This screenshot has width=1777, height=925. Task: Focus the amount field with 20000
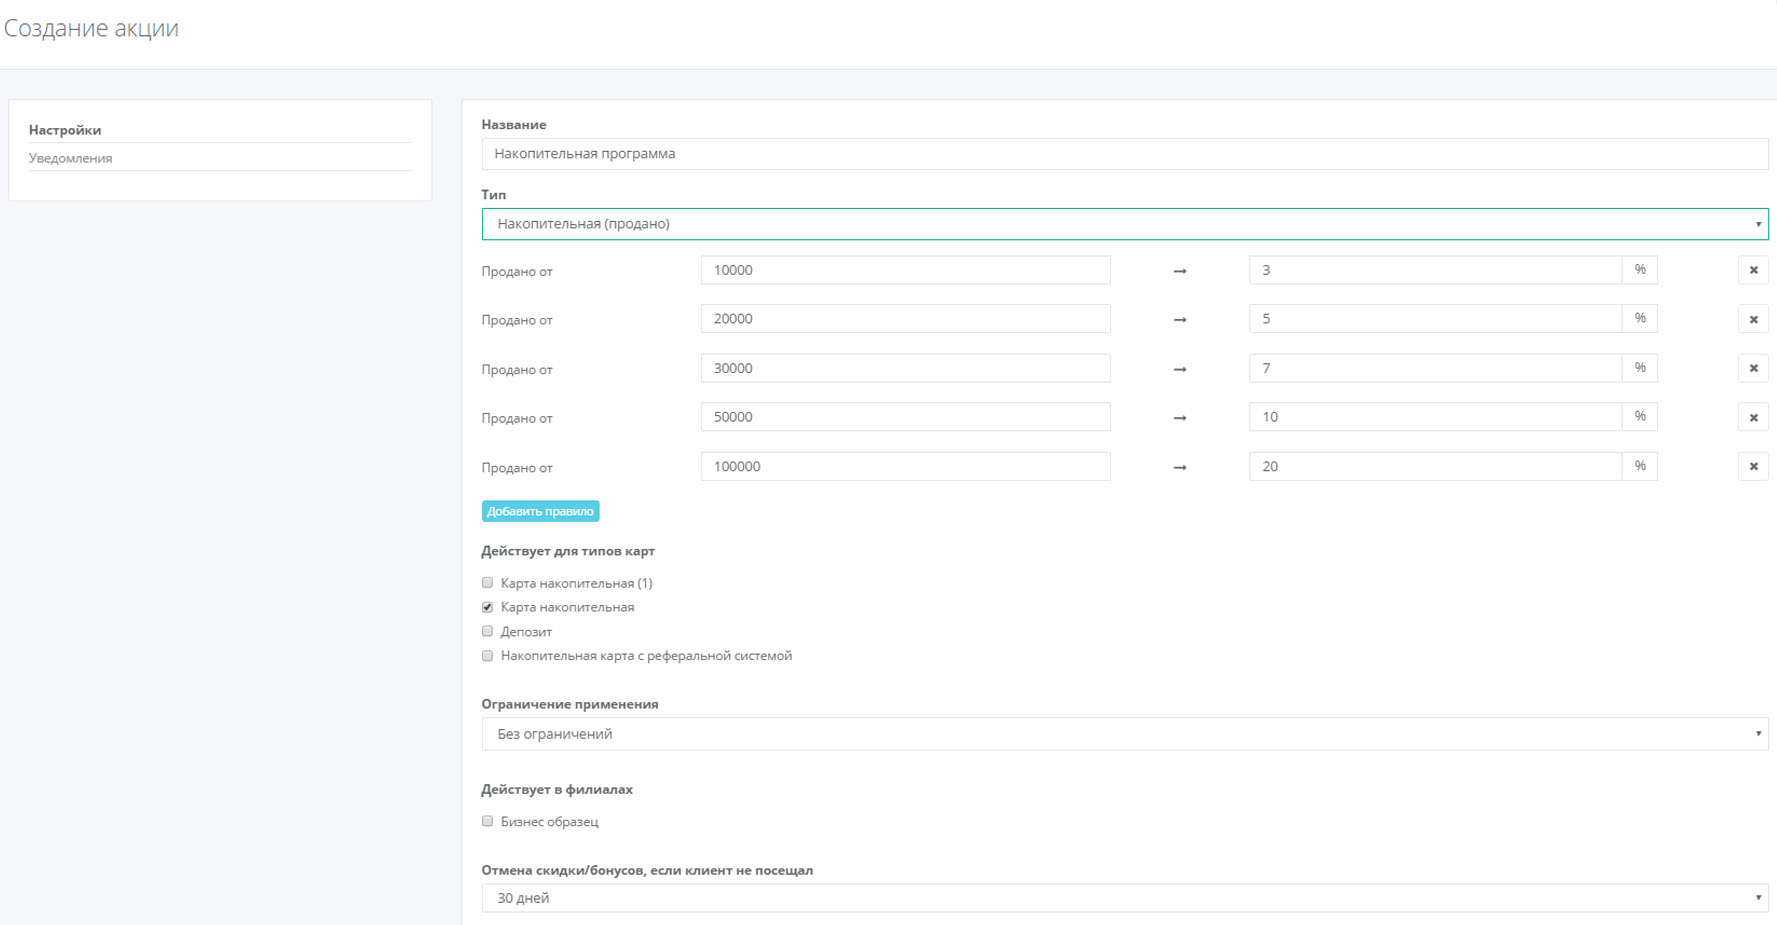(906, 319)
